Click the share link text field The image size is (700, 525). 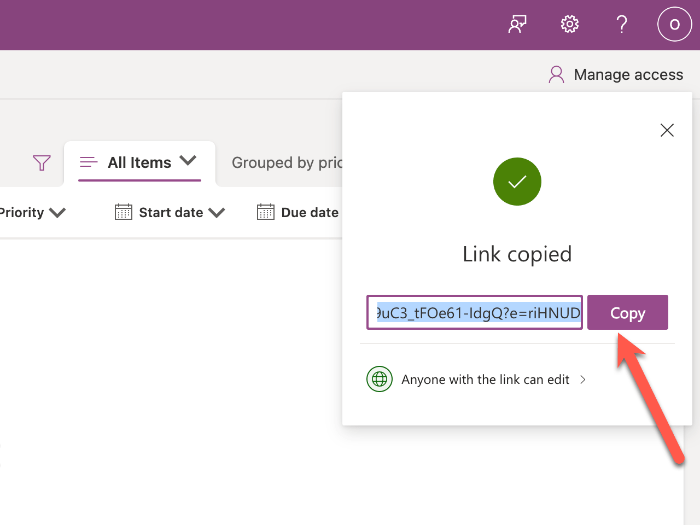click(474, 313)
